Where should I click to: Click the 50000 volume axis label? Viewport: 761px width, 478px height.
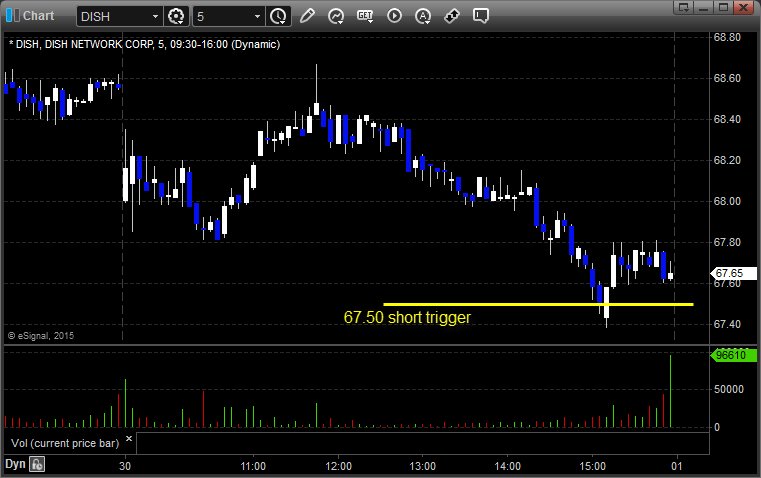[728, 389]
